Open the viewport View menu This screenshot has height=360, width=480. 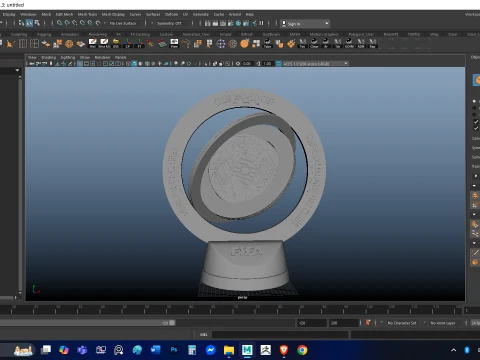(32, 57)
